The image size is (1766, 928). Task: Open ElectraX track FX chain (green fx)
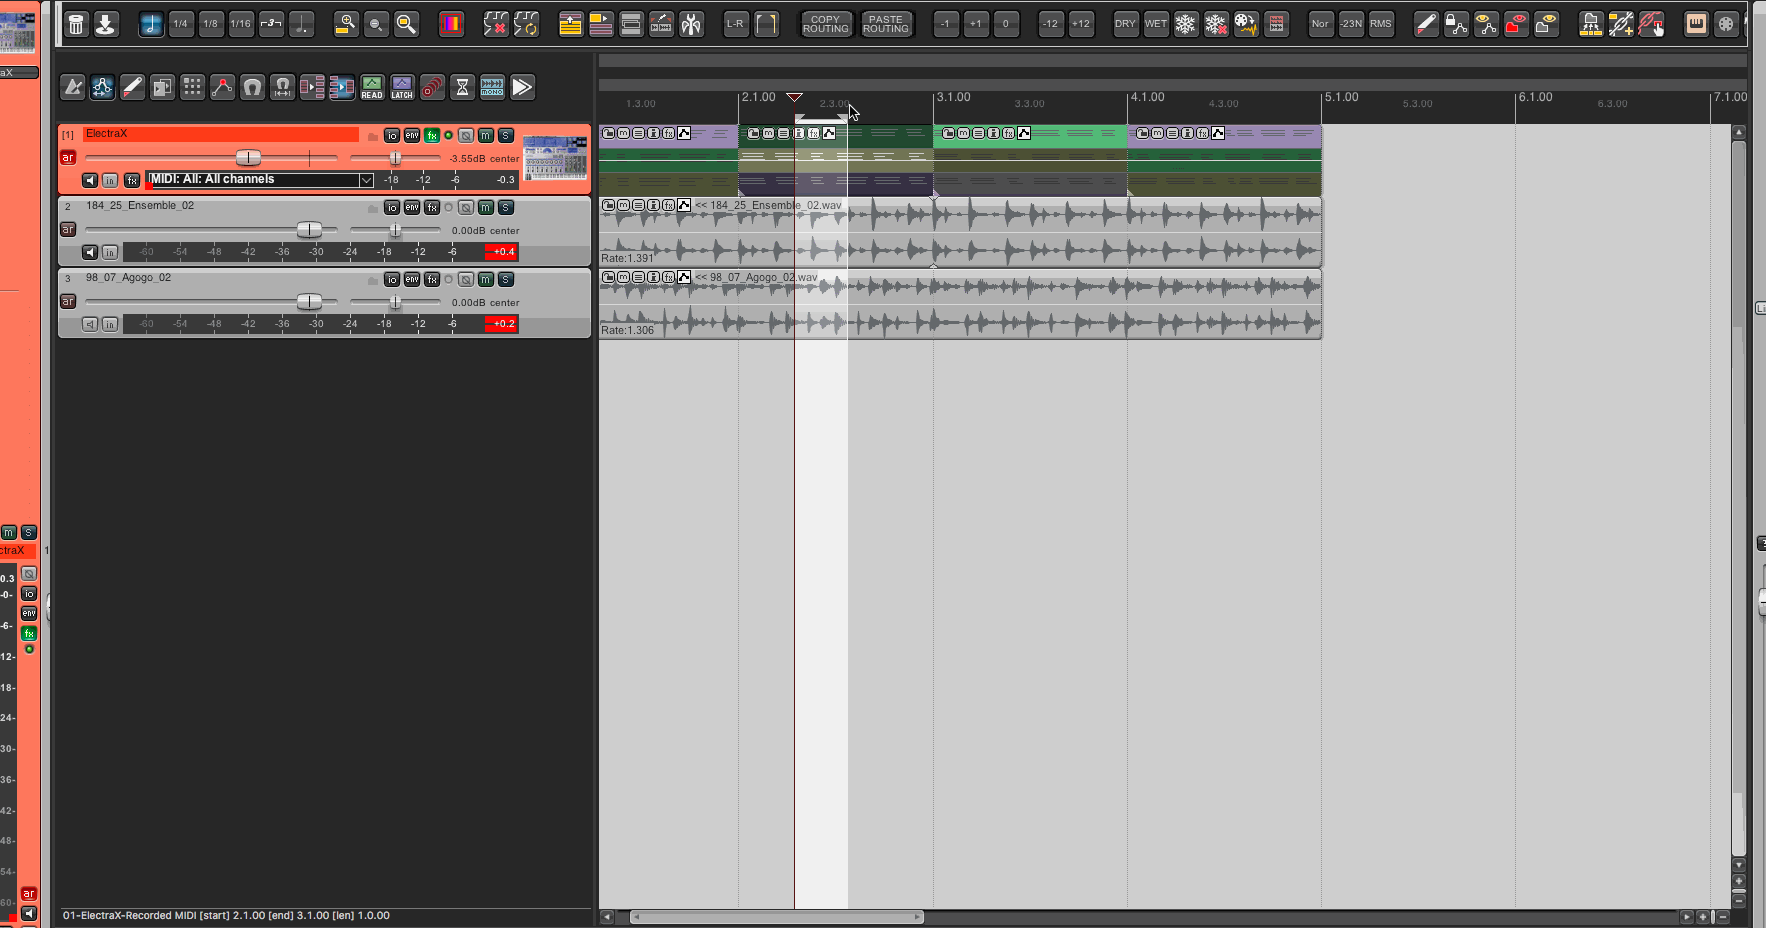point(432,135)
